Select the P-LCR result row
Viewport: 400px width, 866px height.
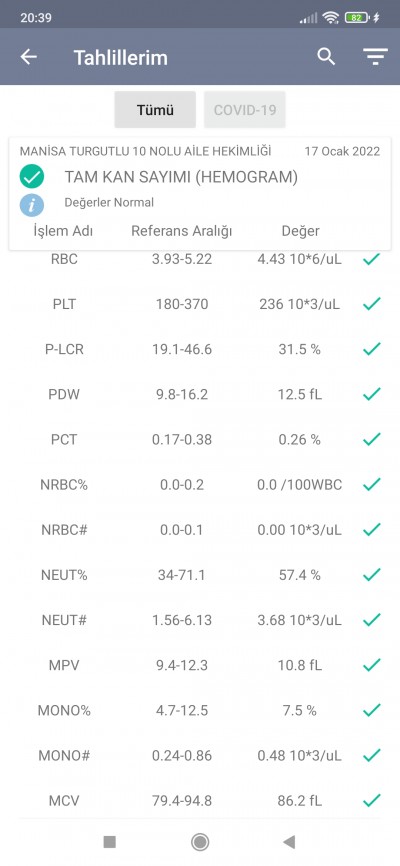200,349
